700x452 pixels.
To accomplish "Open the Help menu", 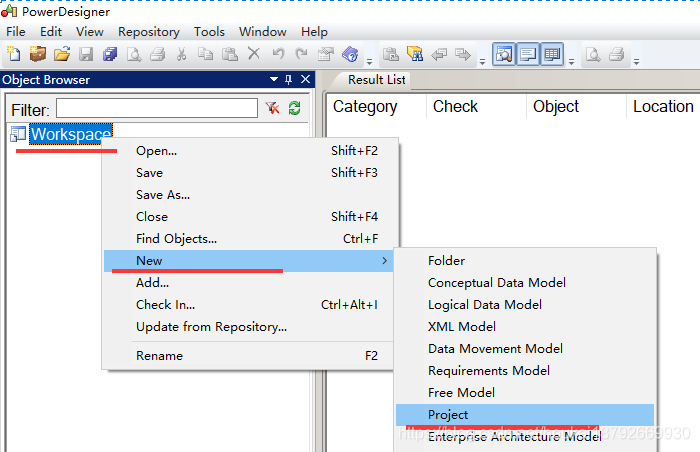I will pos(314,32).
